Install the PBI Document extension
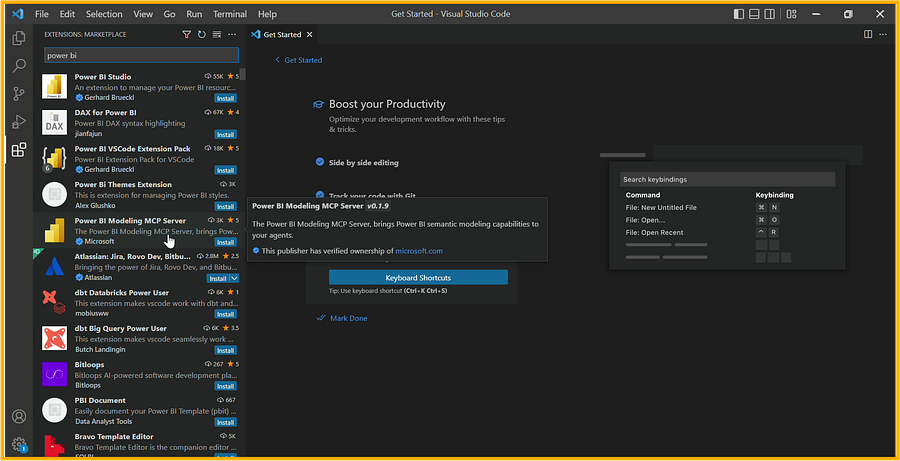 point(225,422)
